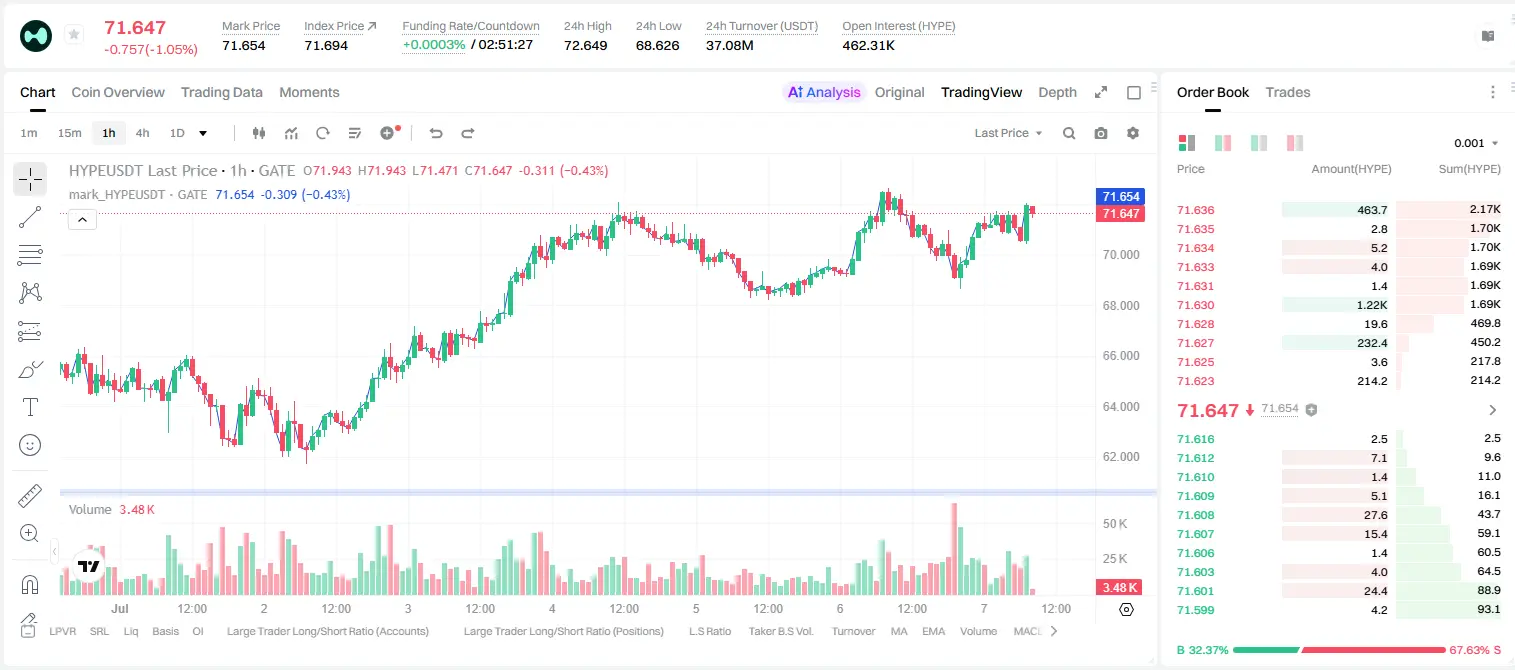The image size is (1515, 670).
Task: Show only sell orders in order book
Action: tap(1294, 143)
